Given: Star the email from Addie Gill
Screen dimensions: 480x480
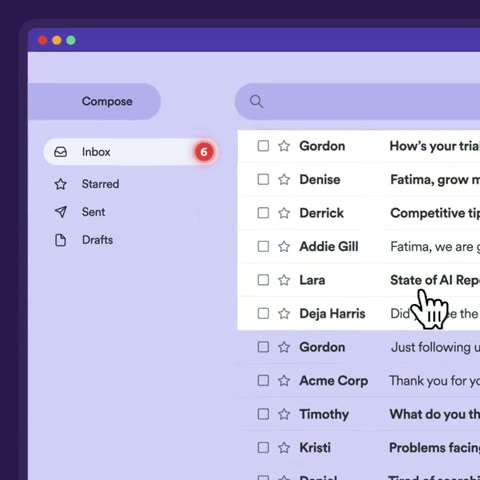Looking at the screenshot, I should point(284,247).
